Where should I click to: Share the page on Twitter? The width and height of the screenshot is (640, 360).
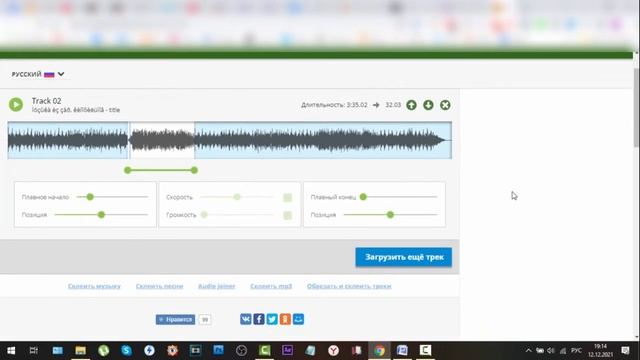272,319
